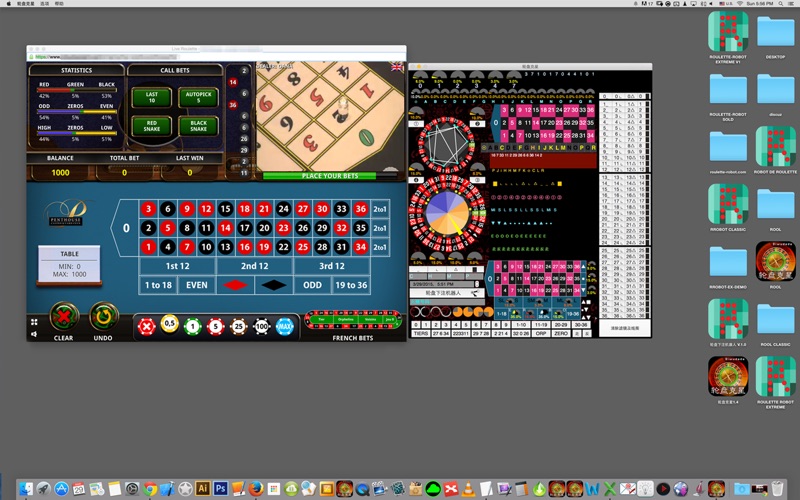The width and height of the screenshot is (800, 500).
Task: Bet on the 2nd 12 dozen
Action: point(255,266)
